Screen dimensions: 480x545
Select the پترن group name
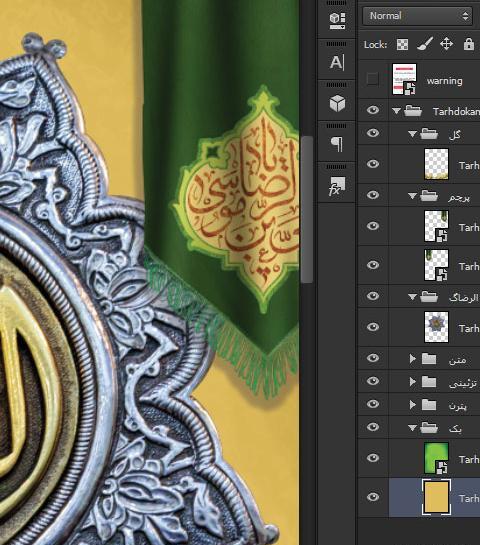(x=457, y=406)
